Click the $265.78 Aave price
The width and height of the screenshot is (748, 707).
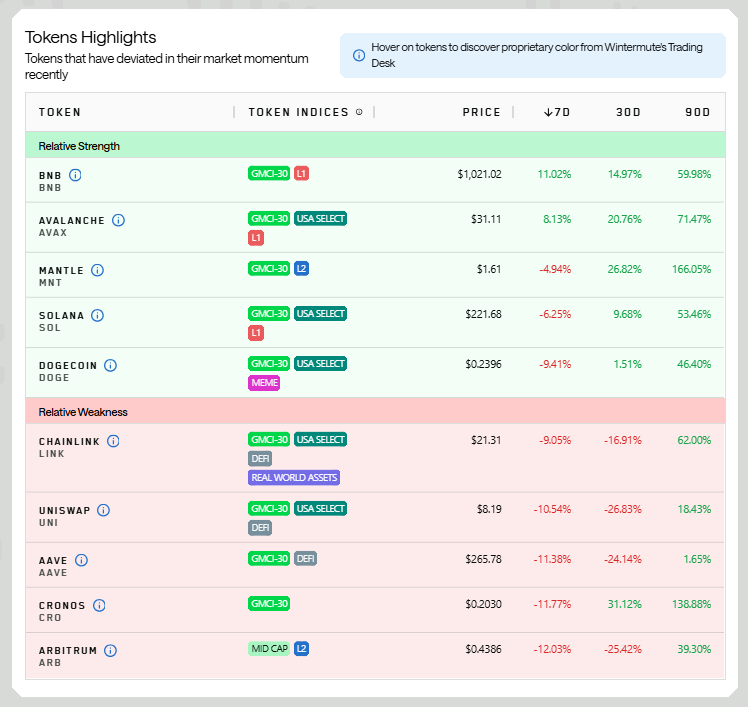[483, 559]
